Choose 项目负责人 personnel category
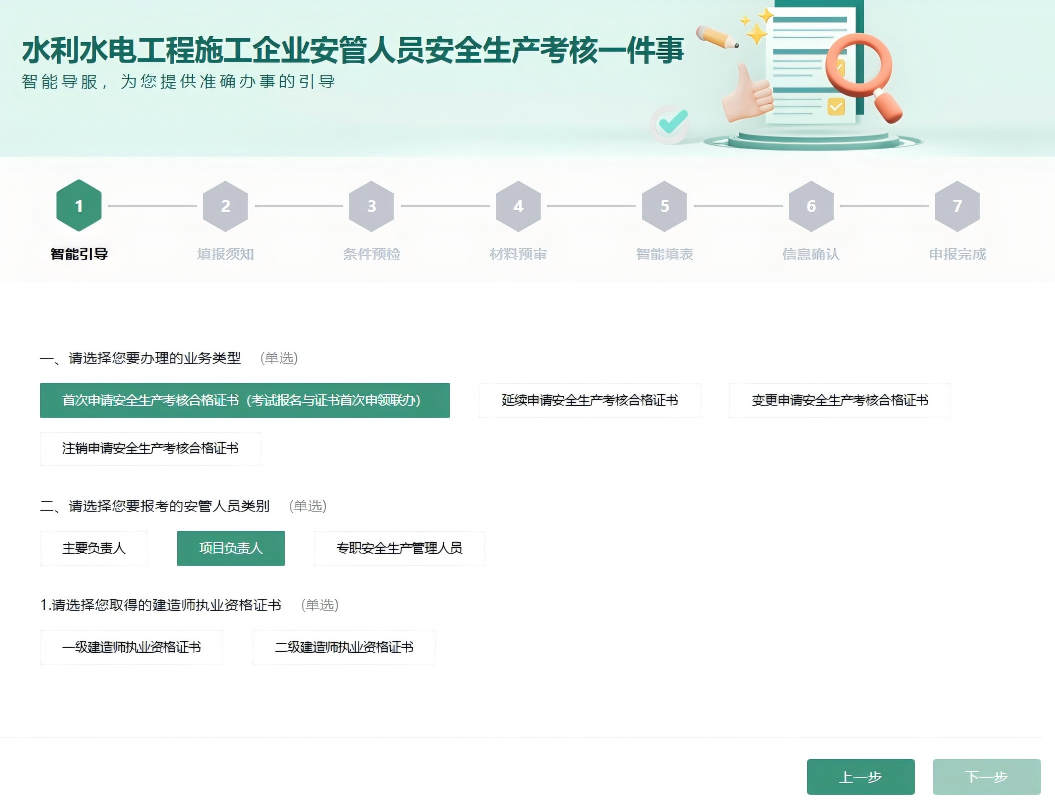This screenshot has width=1055, height=807. (231, 548)
